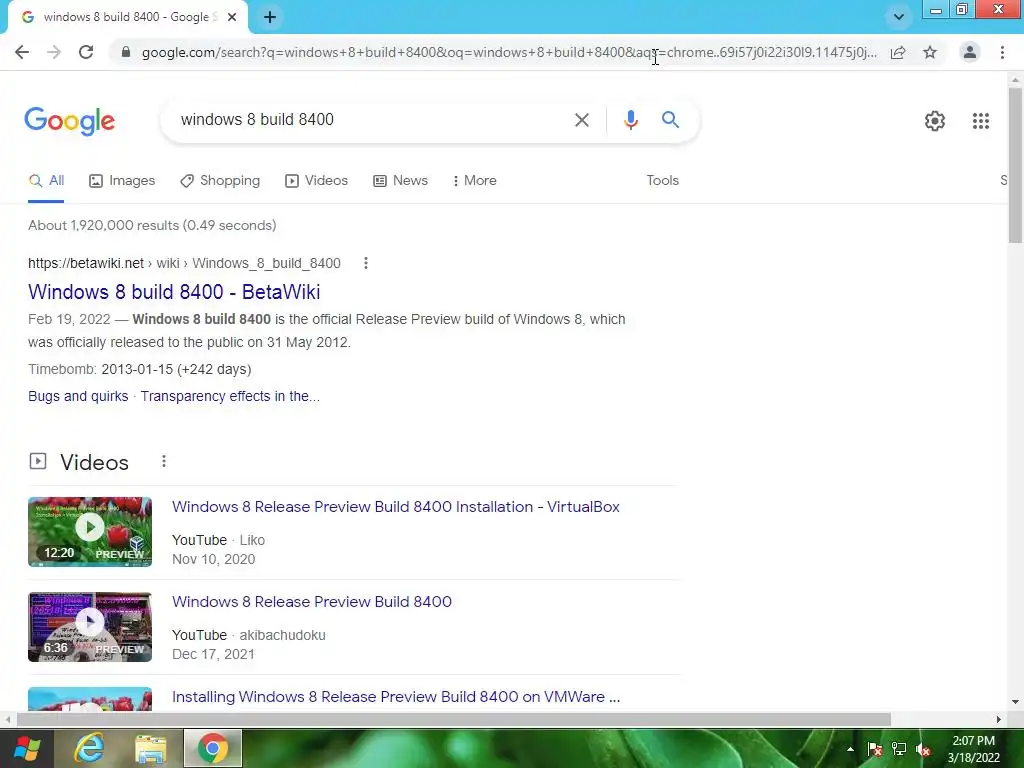Open Action Center flag icon
The width and height of the screenshot is (1024, 768).
point(875,749)
